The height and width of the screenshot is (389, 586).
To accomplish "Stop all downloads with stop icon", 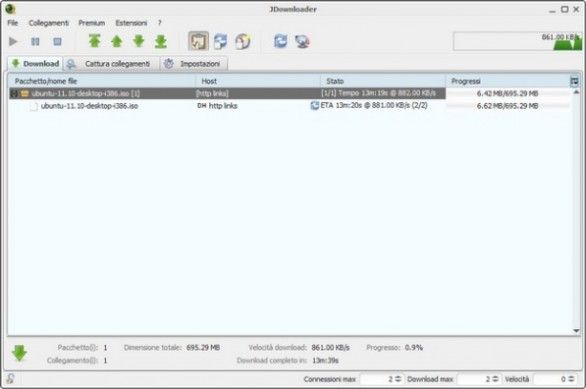I will 57,41.
